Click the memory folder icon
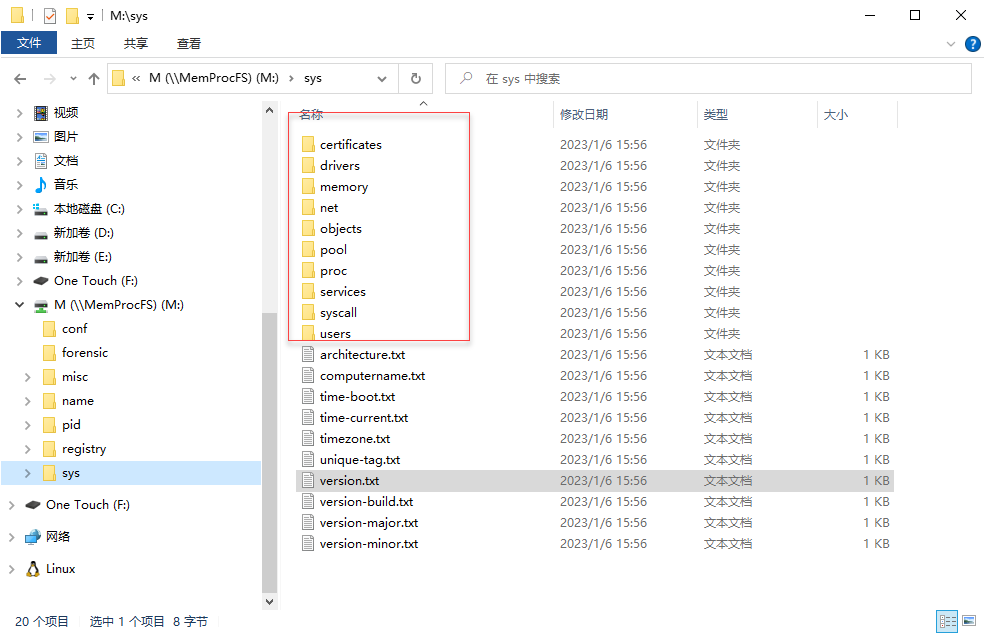 pyautogui.click(x=308, y=187)
